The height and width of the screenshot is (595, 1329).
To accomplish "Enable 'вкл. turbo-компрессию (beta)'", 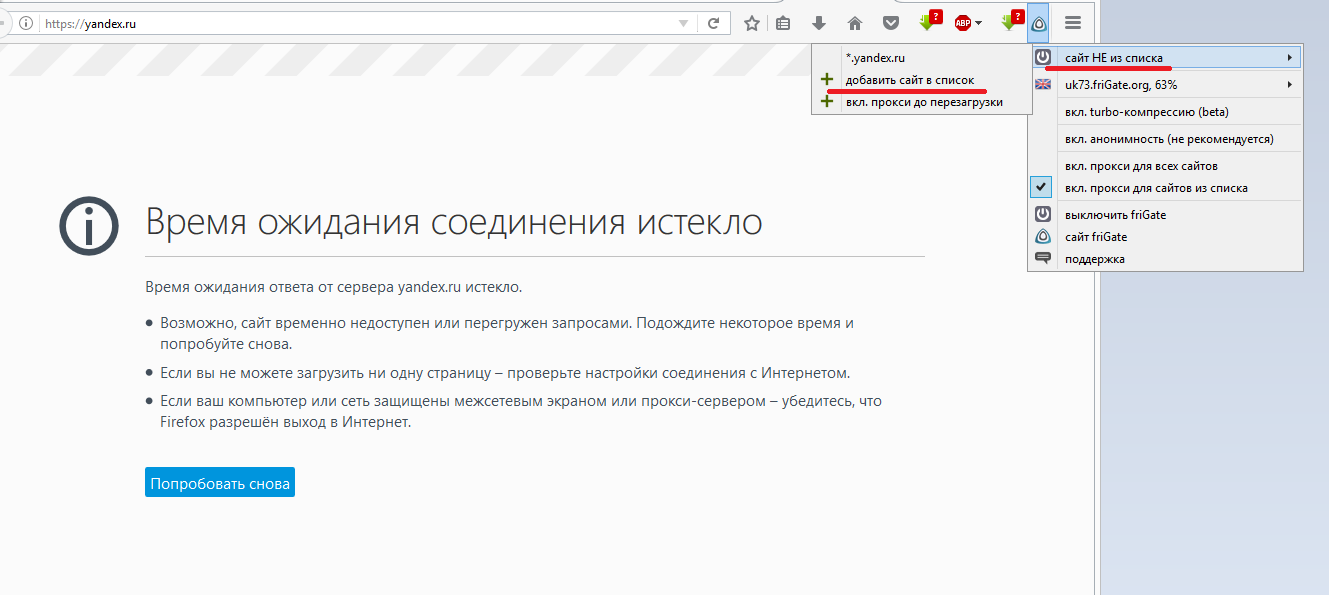I will click(1166, 112).
